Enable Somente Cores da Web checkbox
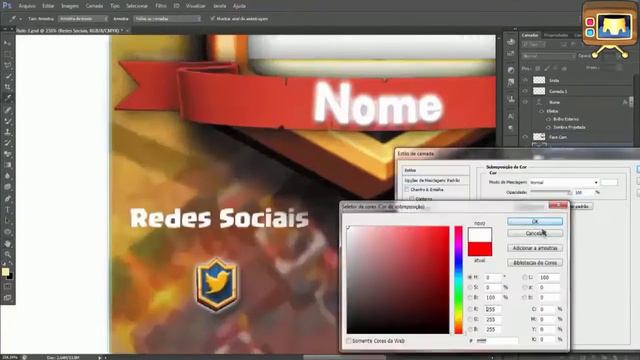The image size is (640, 360). pos(349,340)
